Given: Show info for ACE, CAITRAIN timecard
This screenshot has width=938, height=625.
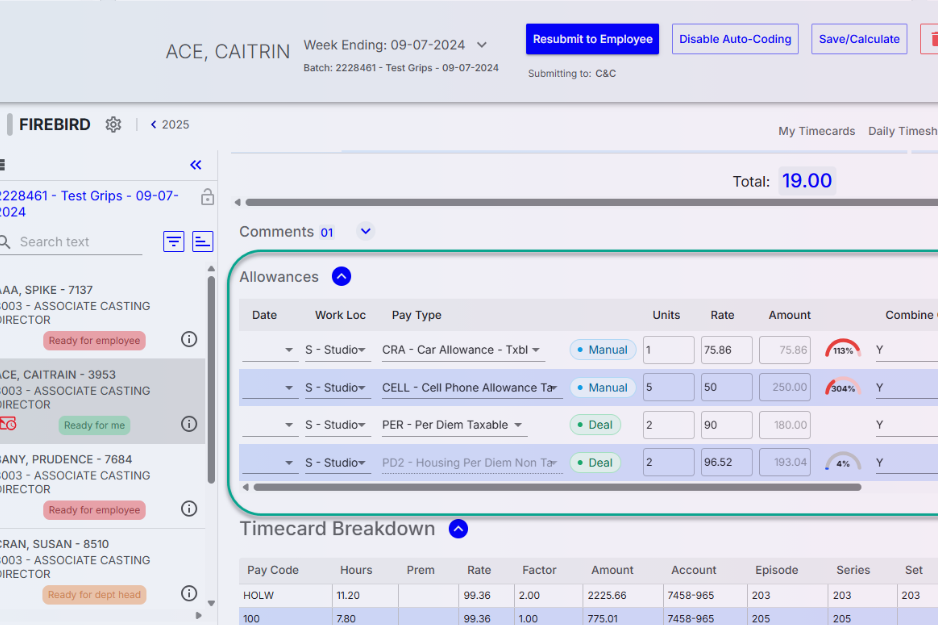Looking at the screenshot, I should click(189, 424).
